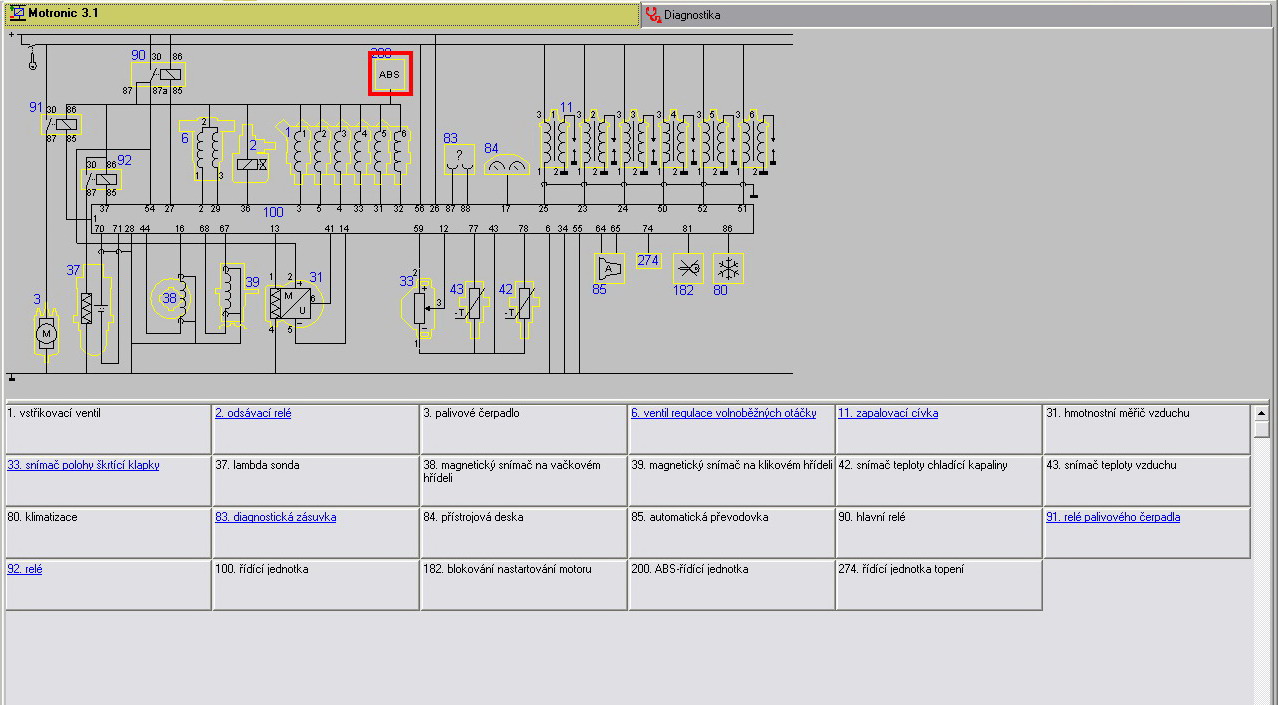The width and height of the screenshot is (1278, 705).
Task: Select cell '85. automatická převodovka'
Action: [732, 532]
